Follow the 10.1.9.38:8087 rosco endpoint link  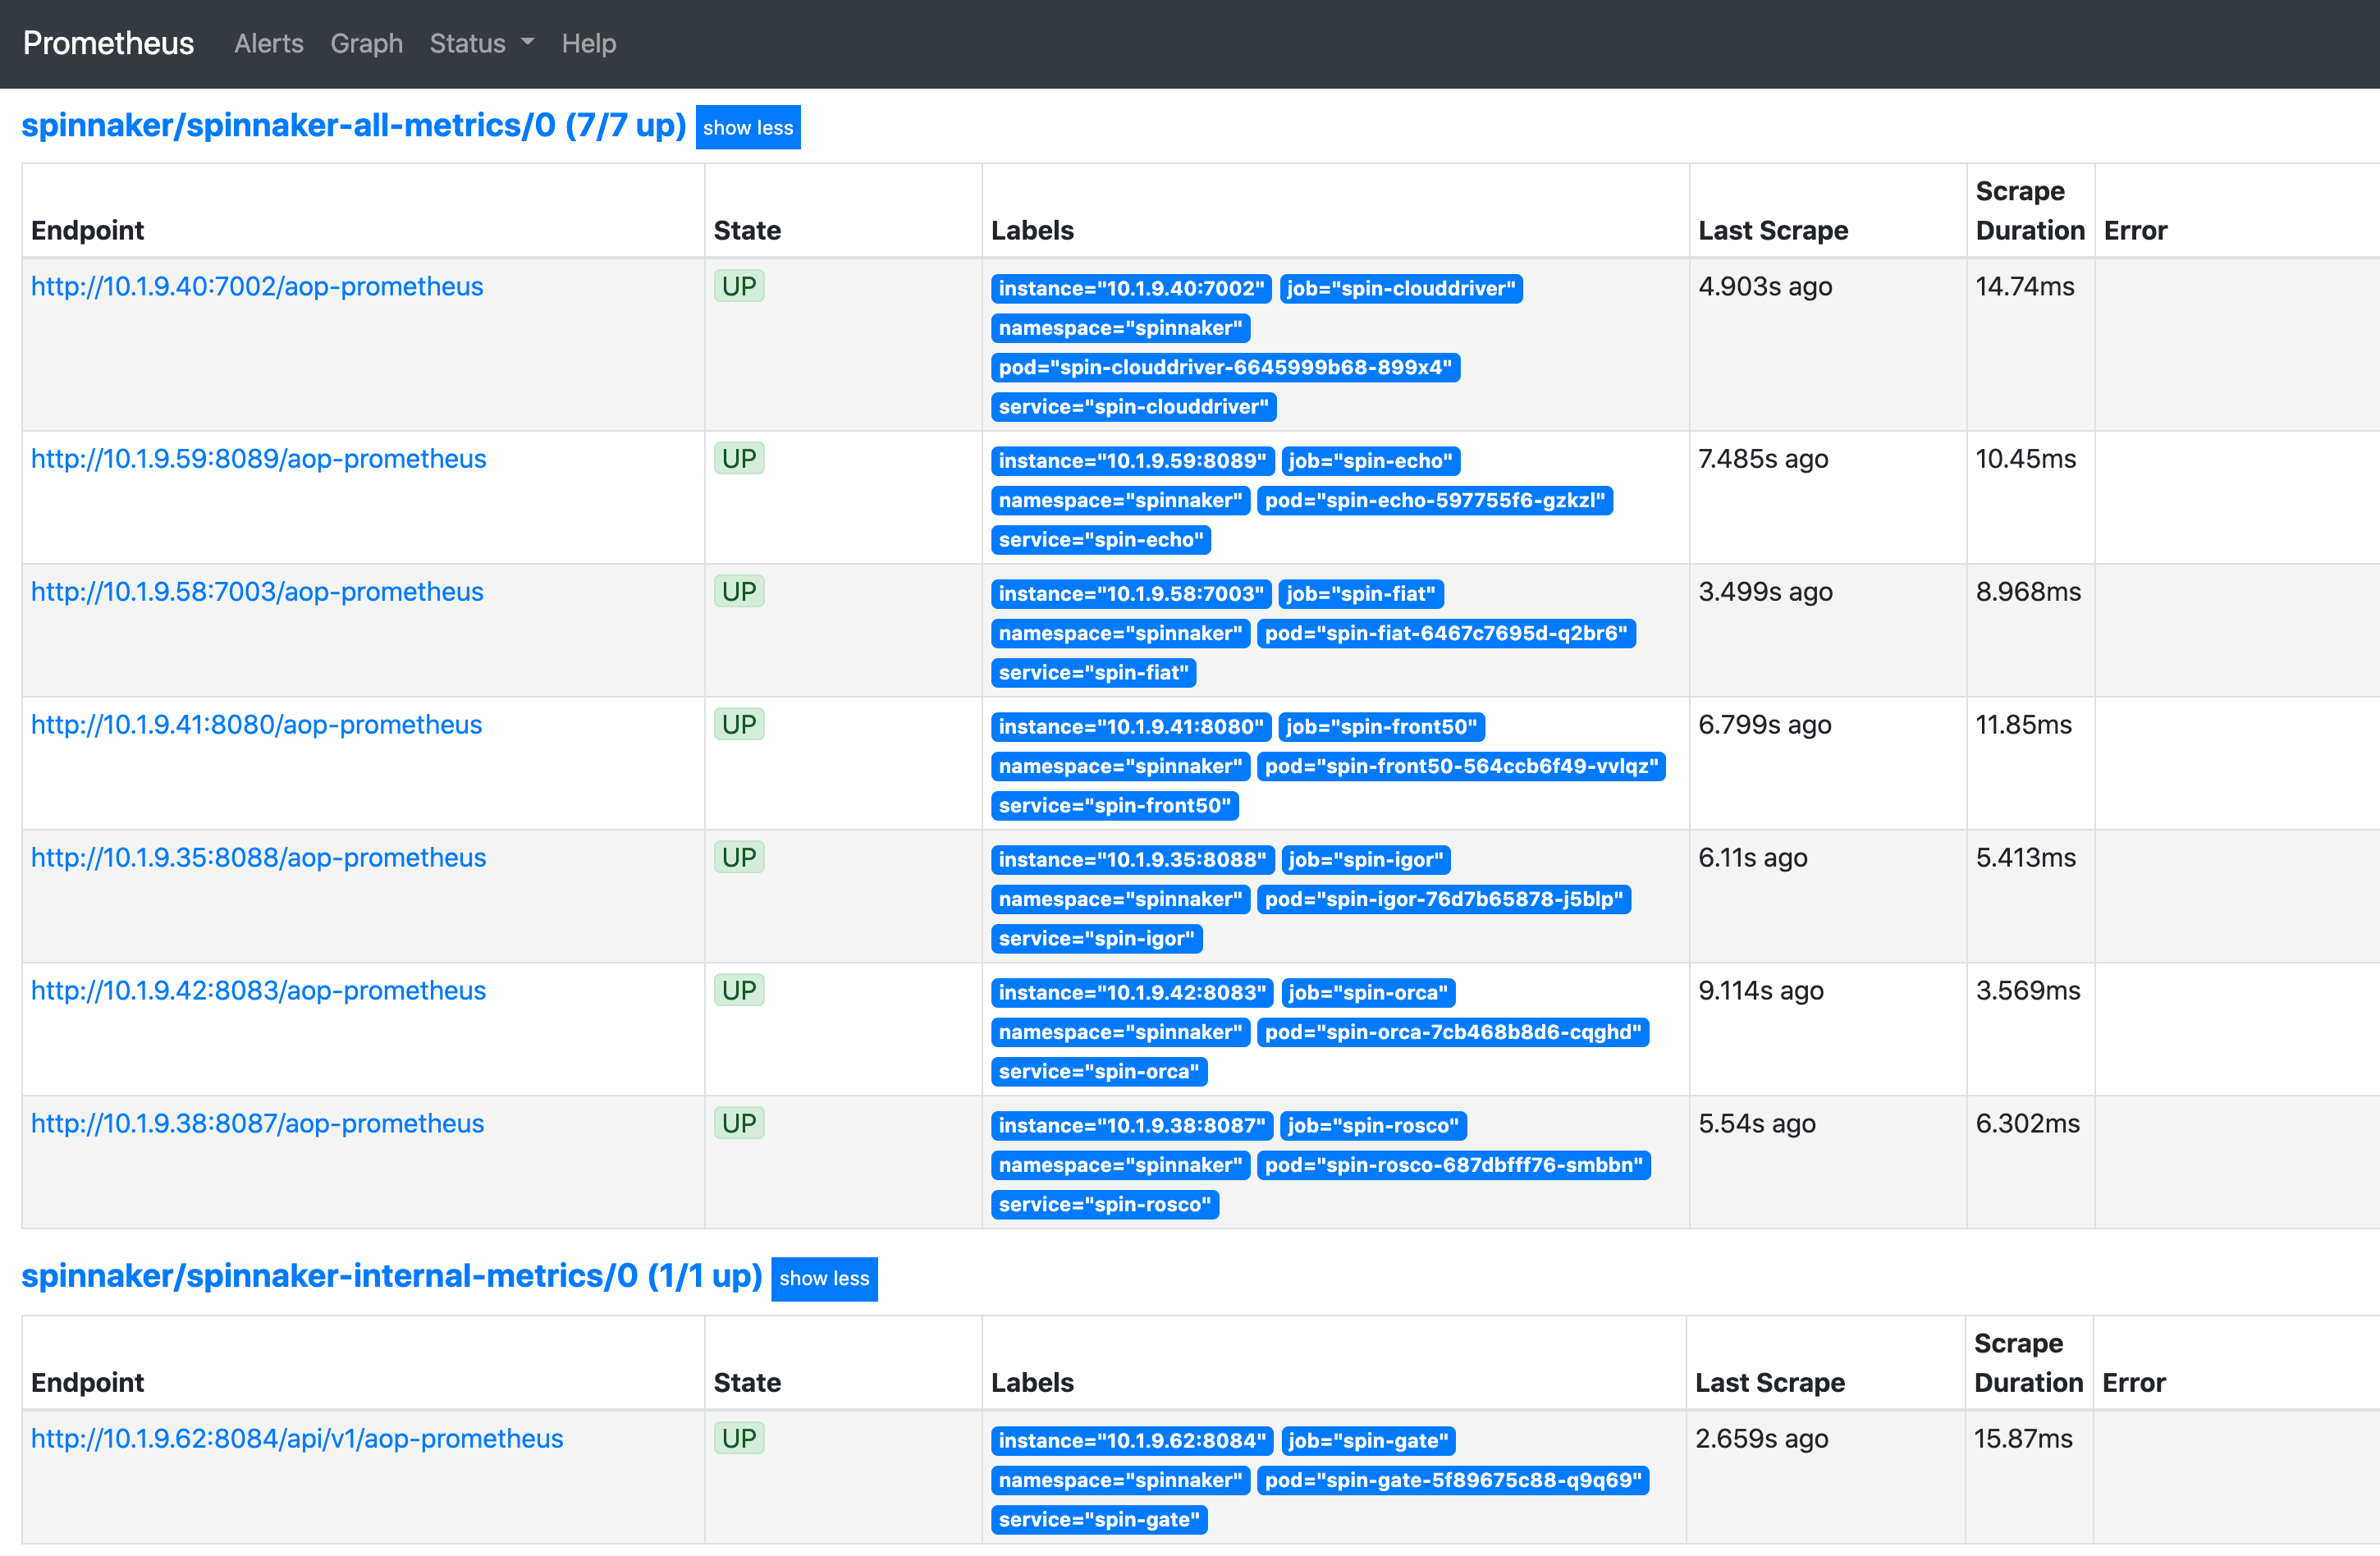257,1124
